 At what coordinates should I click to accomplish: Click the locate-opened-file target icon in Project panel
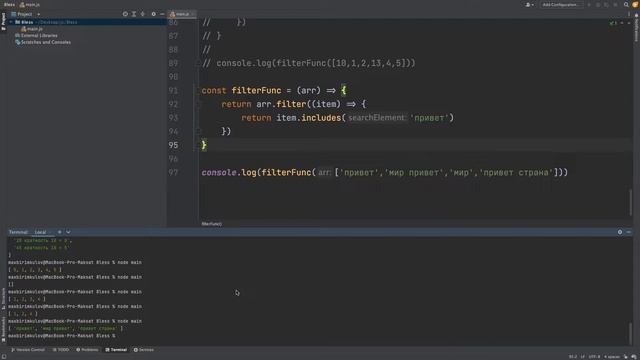click(125, 14)
